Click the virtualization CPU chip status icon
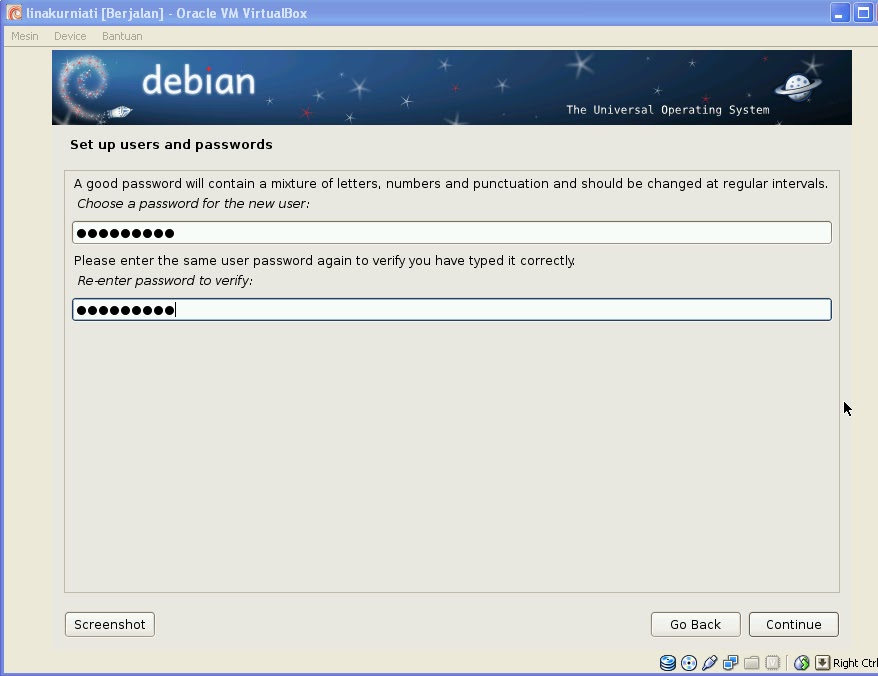 pos(772,663)
